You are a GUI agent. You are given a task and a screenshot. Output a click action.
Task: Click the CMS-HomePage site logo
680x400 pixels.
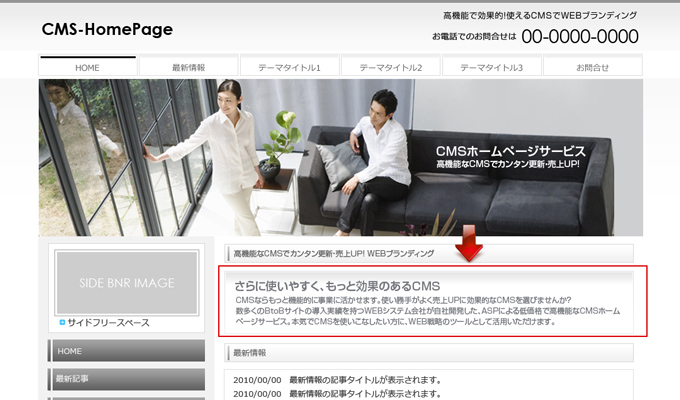point(107,29)
